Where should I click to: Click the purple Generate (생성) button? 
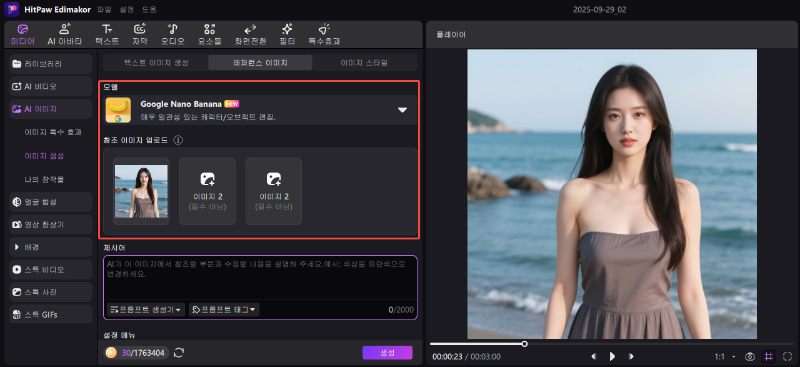(387, 353)
